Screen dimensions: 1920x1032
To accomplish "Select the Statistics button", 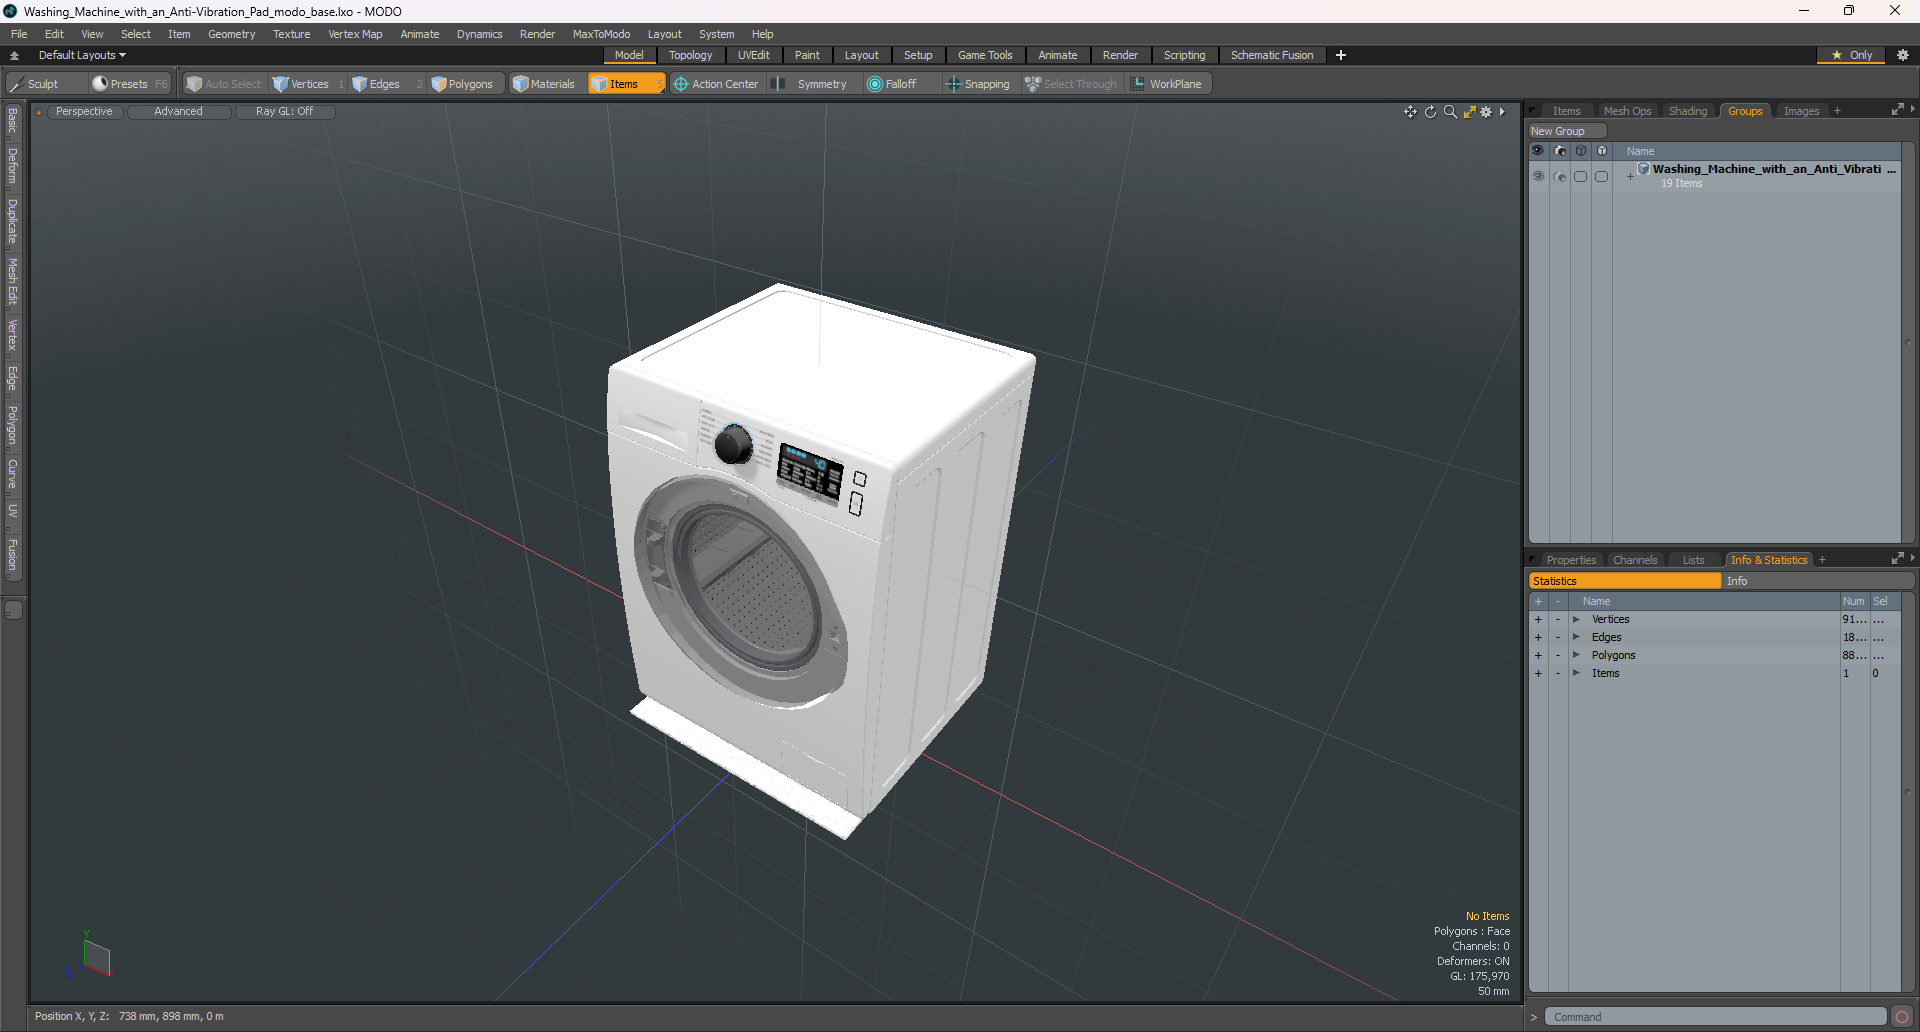I will click(x=1625, y=581).
